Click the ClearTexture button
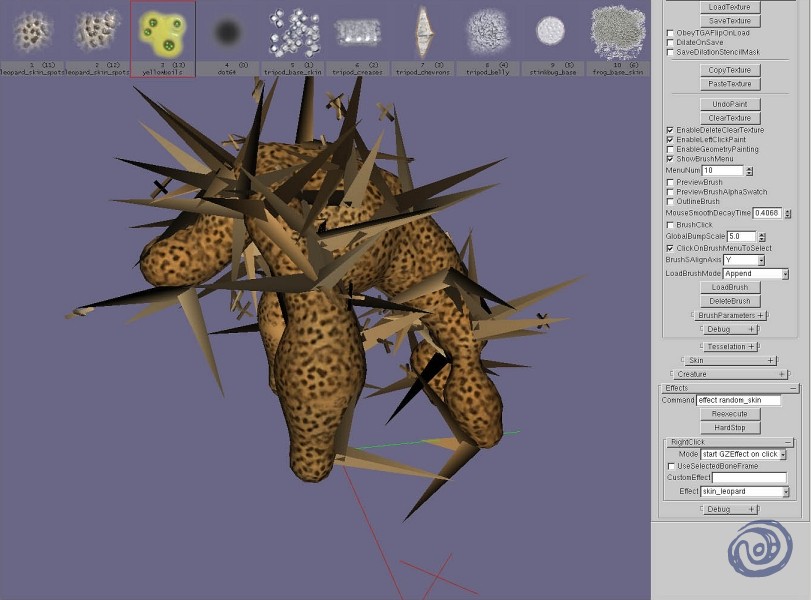The height and width of the screenshot is (600, 811). [x=730, y=118]
